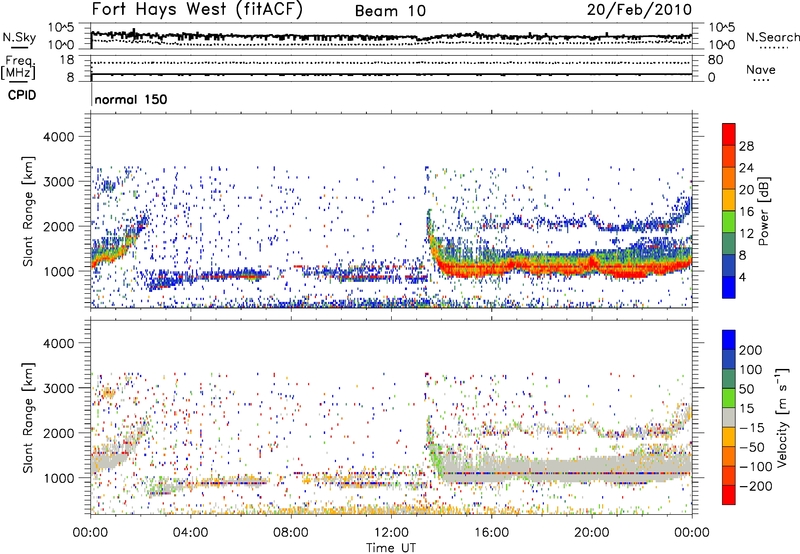Click the 20:00 time tick label
The width and height of the screenshot is (800, 554).
click(591, 533)
